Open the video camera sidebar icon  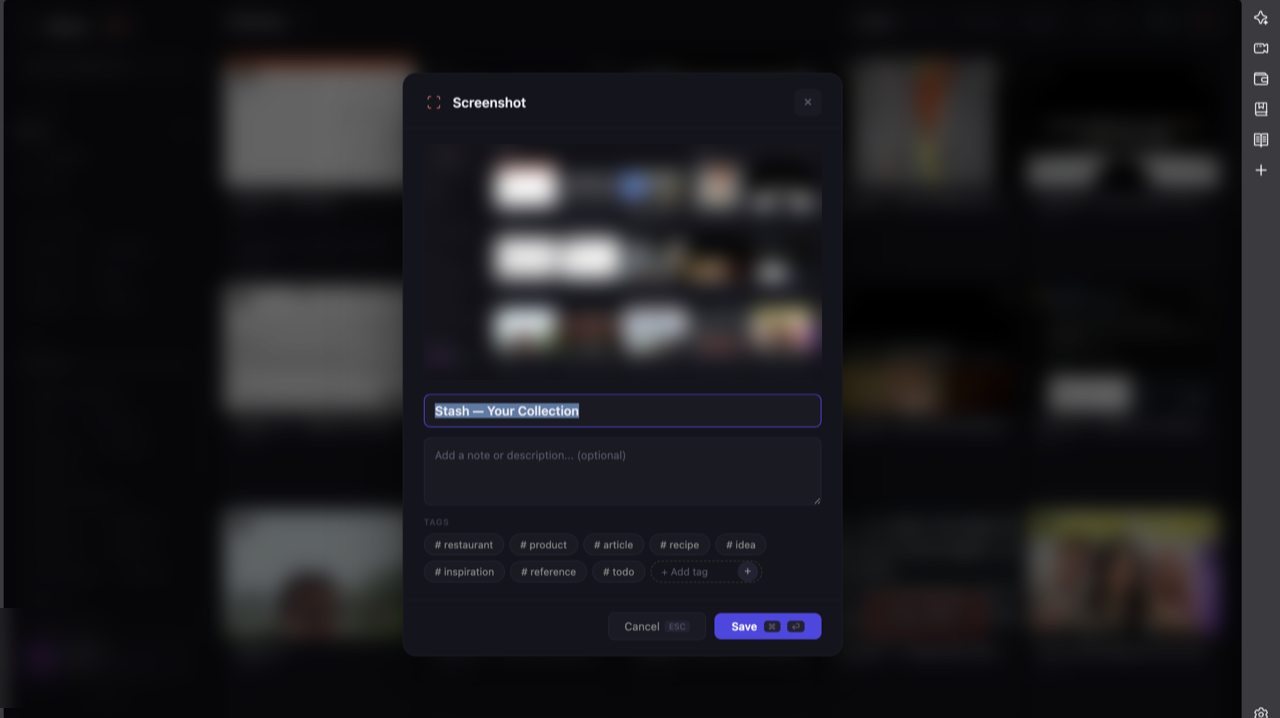click(1261, 48)
